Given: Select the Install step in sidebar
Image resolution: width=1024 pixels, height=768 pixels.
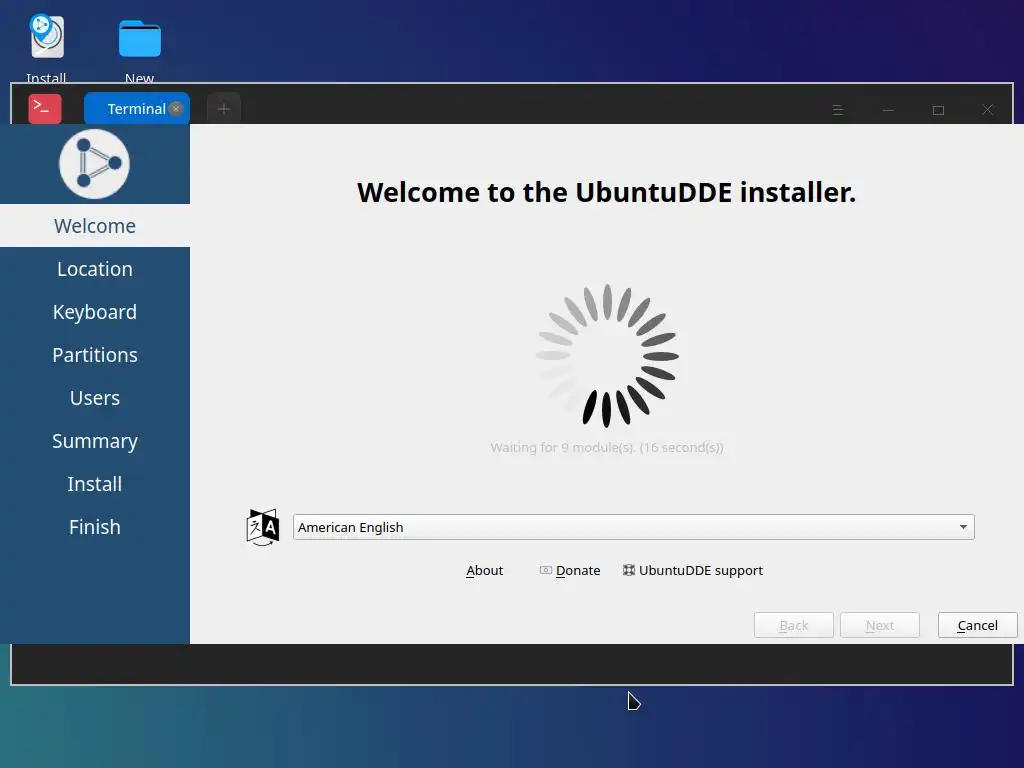Looking at the screenshot, I should (x=95, y=484).
